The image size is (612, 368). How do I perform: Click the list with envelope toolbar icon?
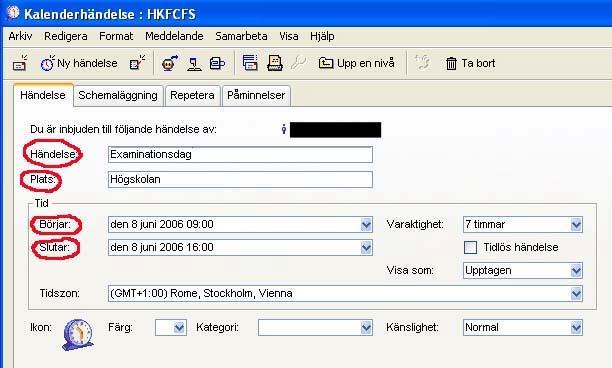250,63
